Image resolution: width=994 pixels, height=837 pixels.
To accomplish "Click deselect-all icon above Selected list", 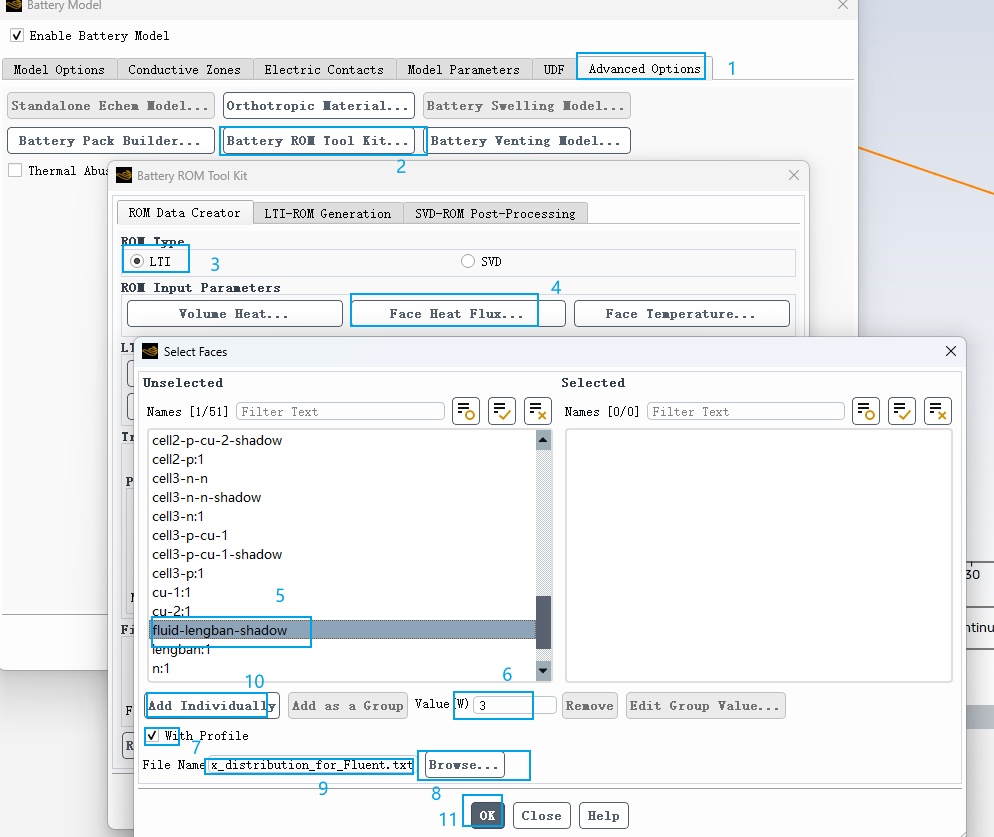I will tap(937, 411).
